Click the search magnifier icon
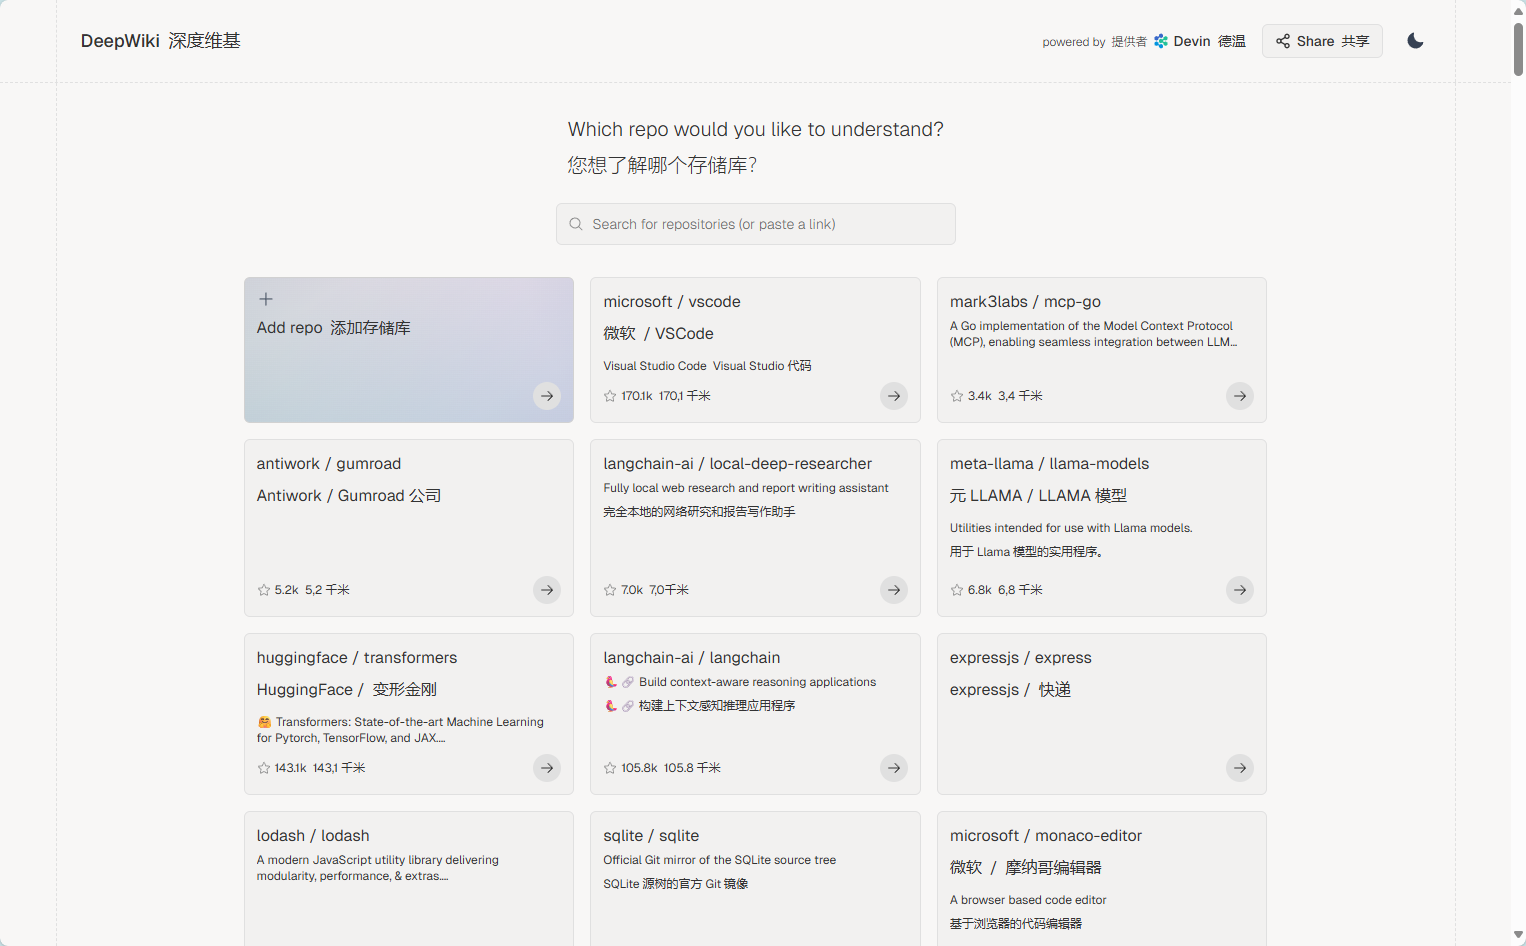 coord(576,224)
